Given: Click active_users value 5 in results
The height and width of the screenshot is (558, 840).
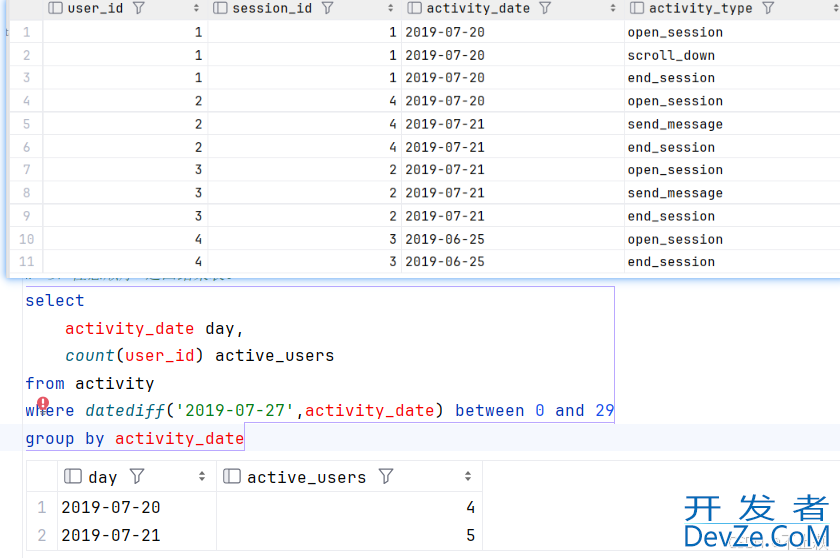Looking at the screenshot, I should (349, 535).
